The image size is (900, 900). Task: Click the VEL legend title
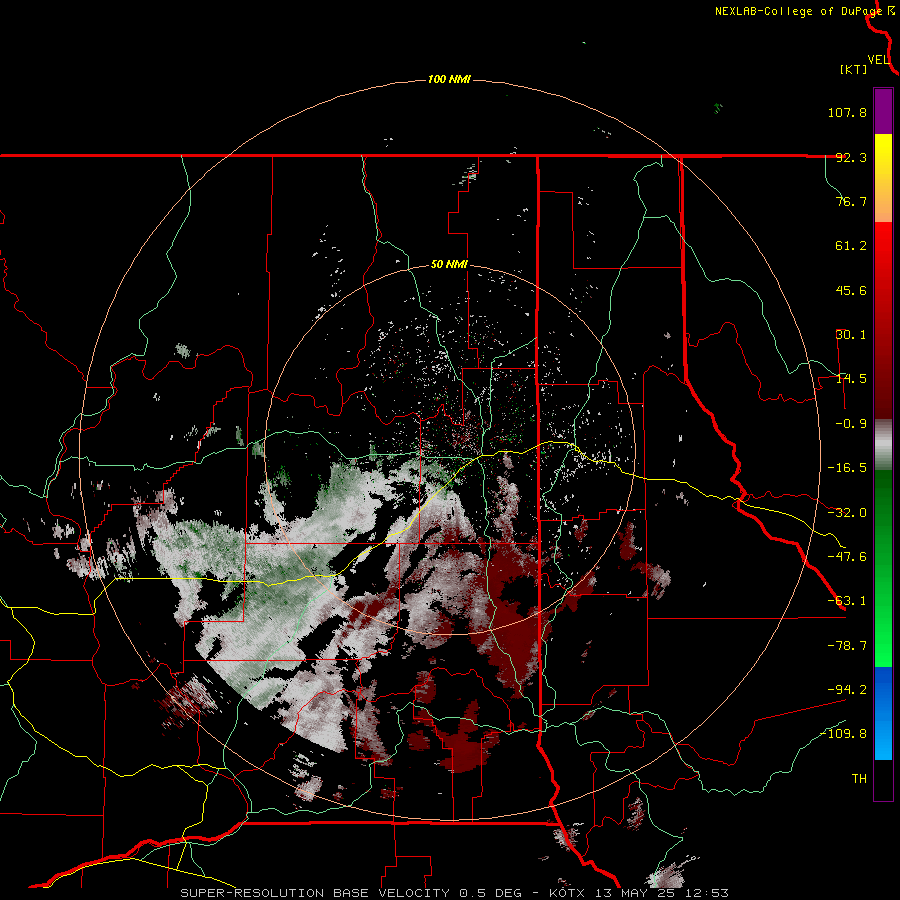879,60
